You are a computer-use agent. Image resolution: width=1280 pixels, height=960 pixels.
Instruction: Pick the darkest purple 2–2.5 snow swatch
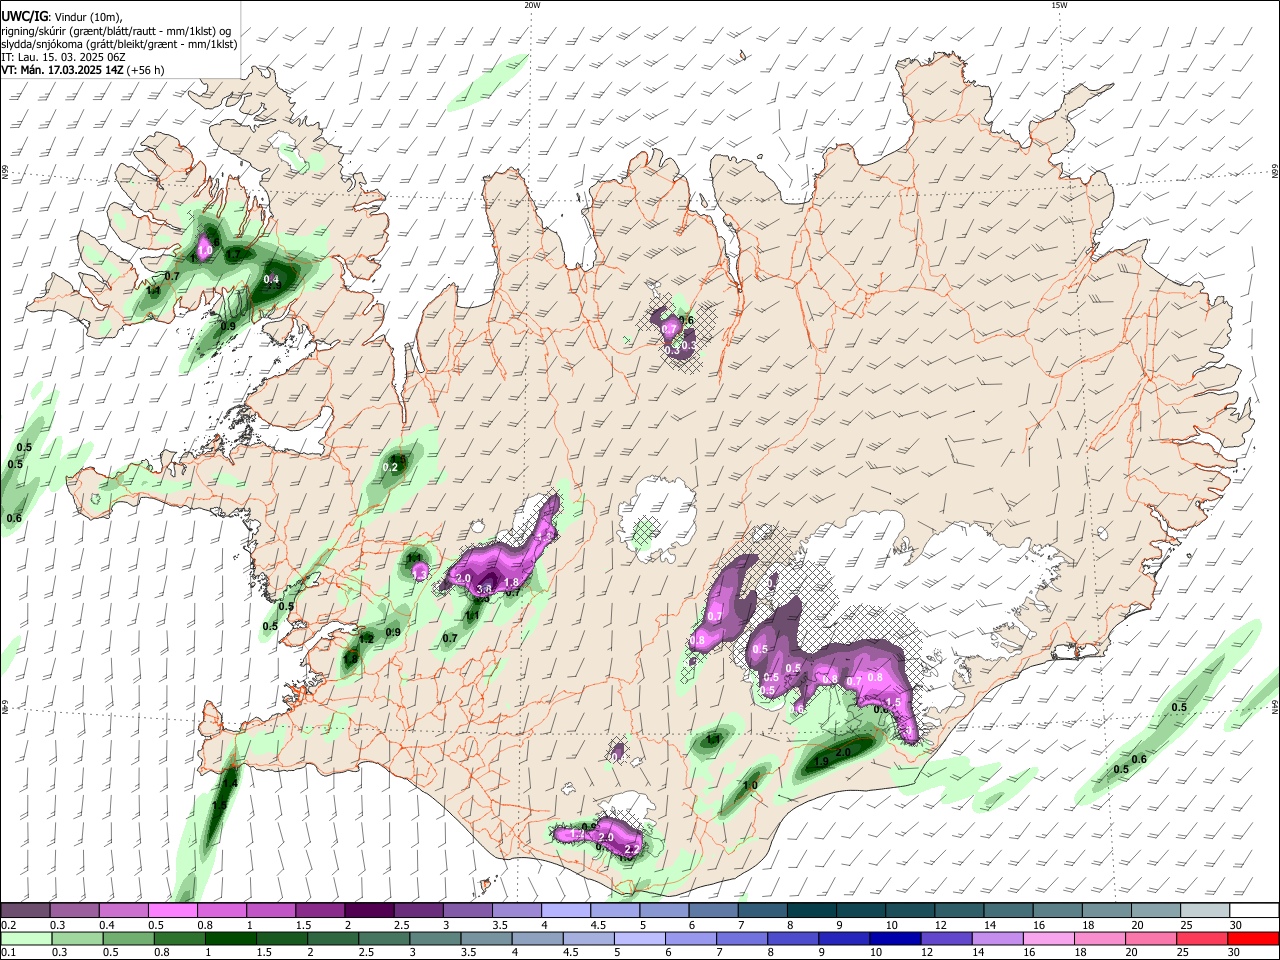368,911
